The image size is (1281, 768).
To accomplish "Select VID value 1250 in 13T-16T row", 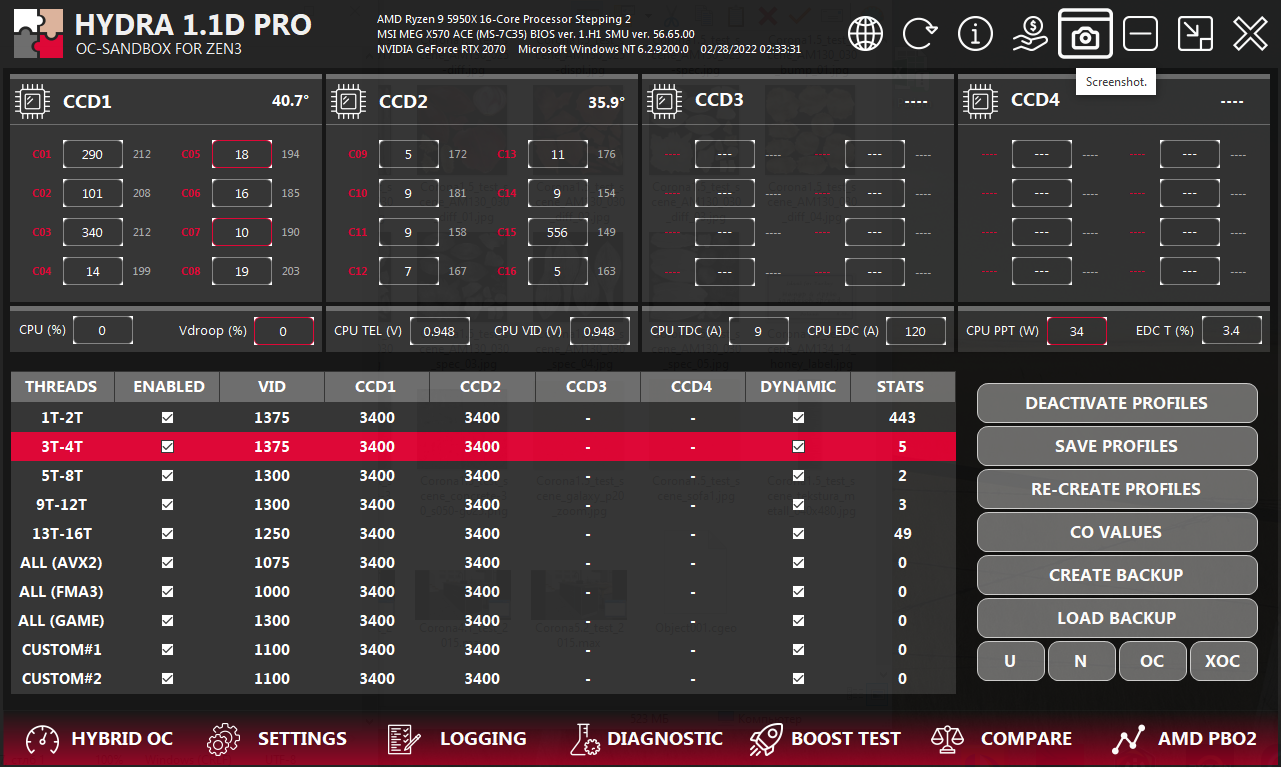I will tap(272, 534).
